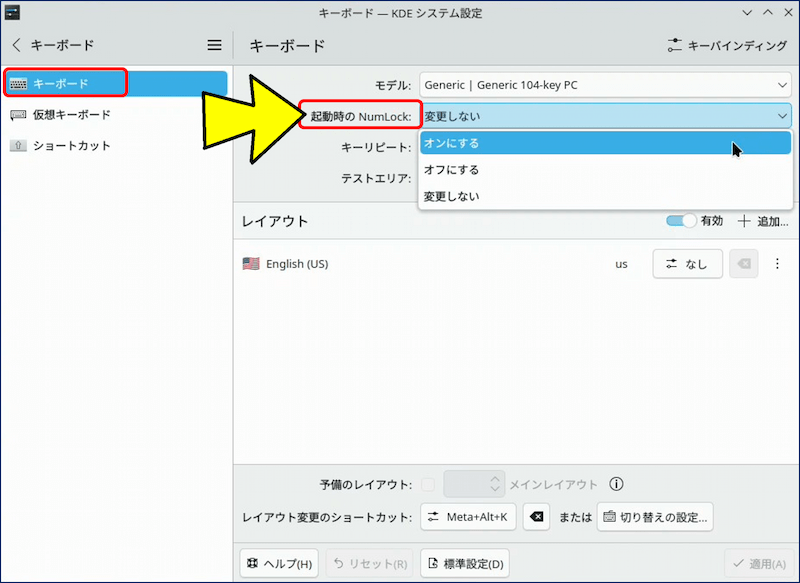Click the 標準設定(D) defaults button
800x583 pixels.
point(466,564)
